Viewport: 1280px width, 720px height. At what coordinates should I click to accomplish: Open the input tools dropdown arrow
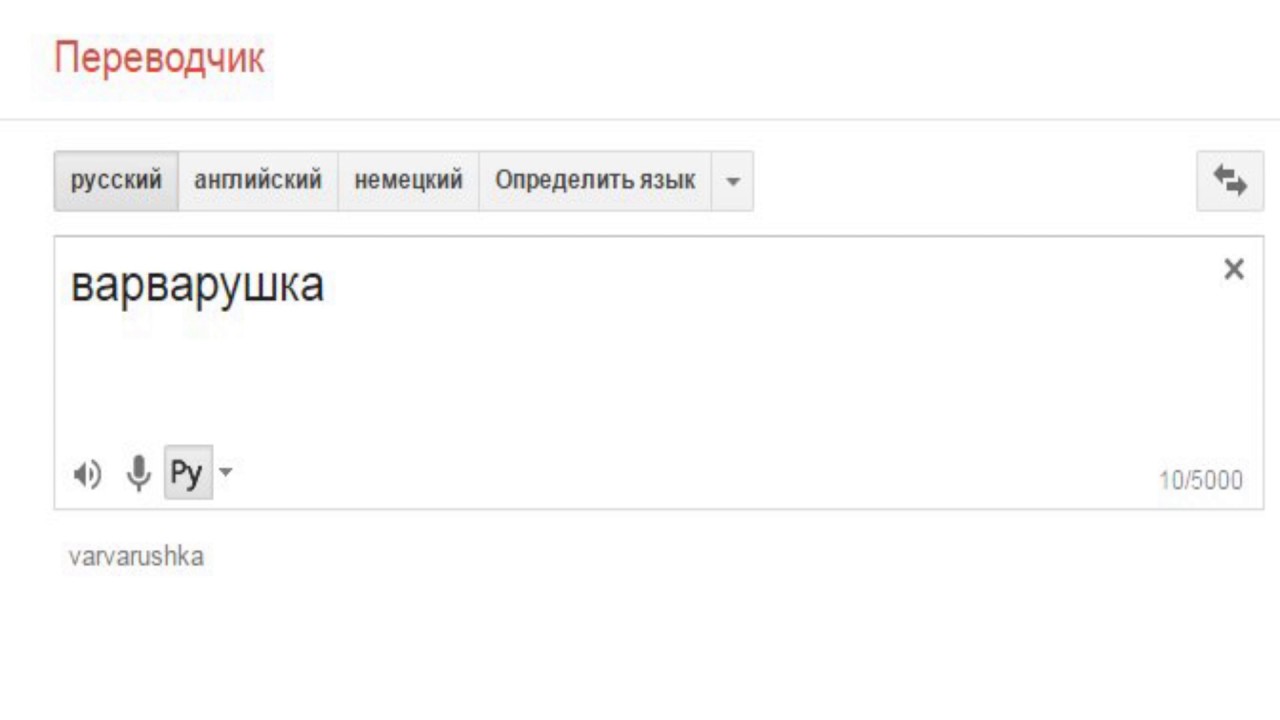pyautogui.click(x=225, y=471)
